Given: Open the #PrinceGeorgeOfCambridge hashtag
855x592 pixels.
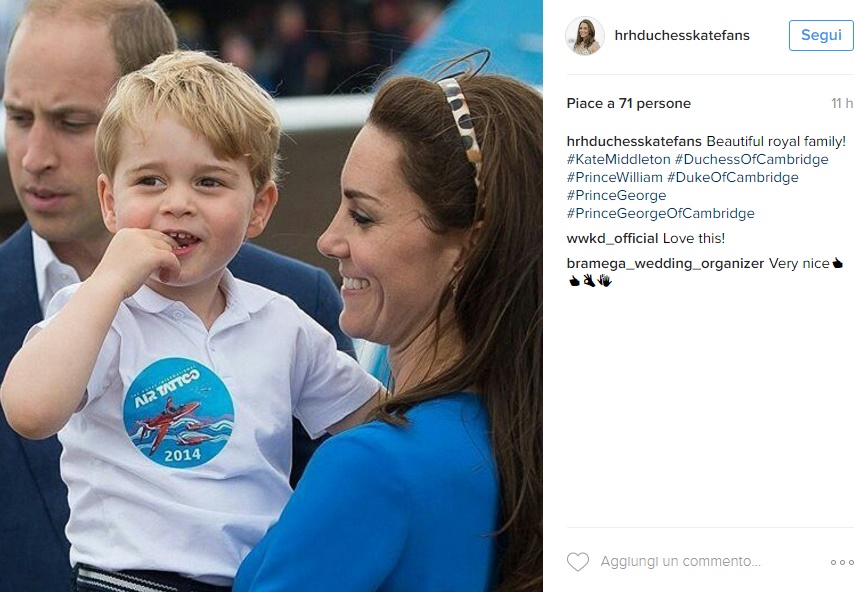Looking at the screenshot, I should [x=660, y=213].
